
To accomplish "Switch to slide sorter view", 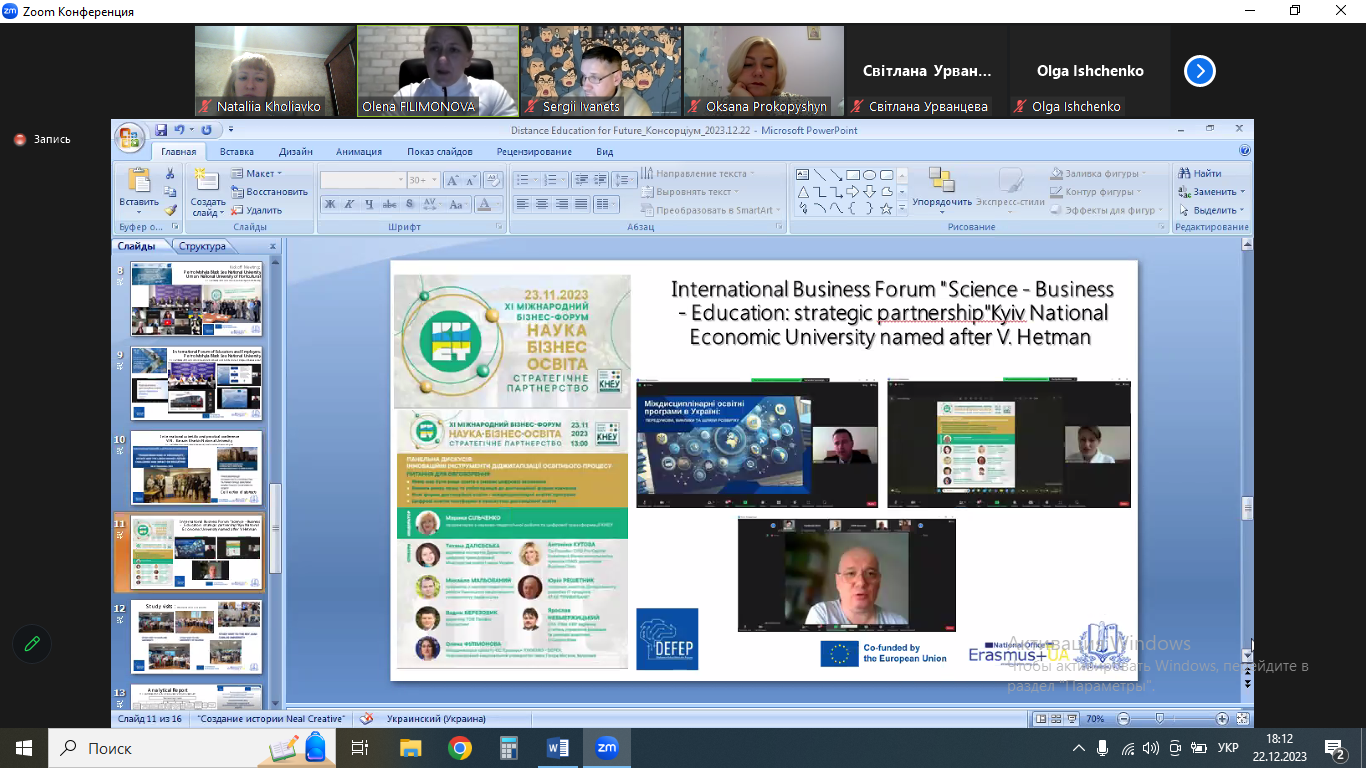I will click(1055, 718).
